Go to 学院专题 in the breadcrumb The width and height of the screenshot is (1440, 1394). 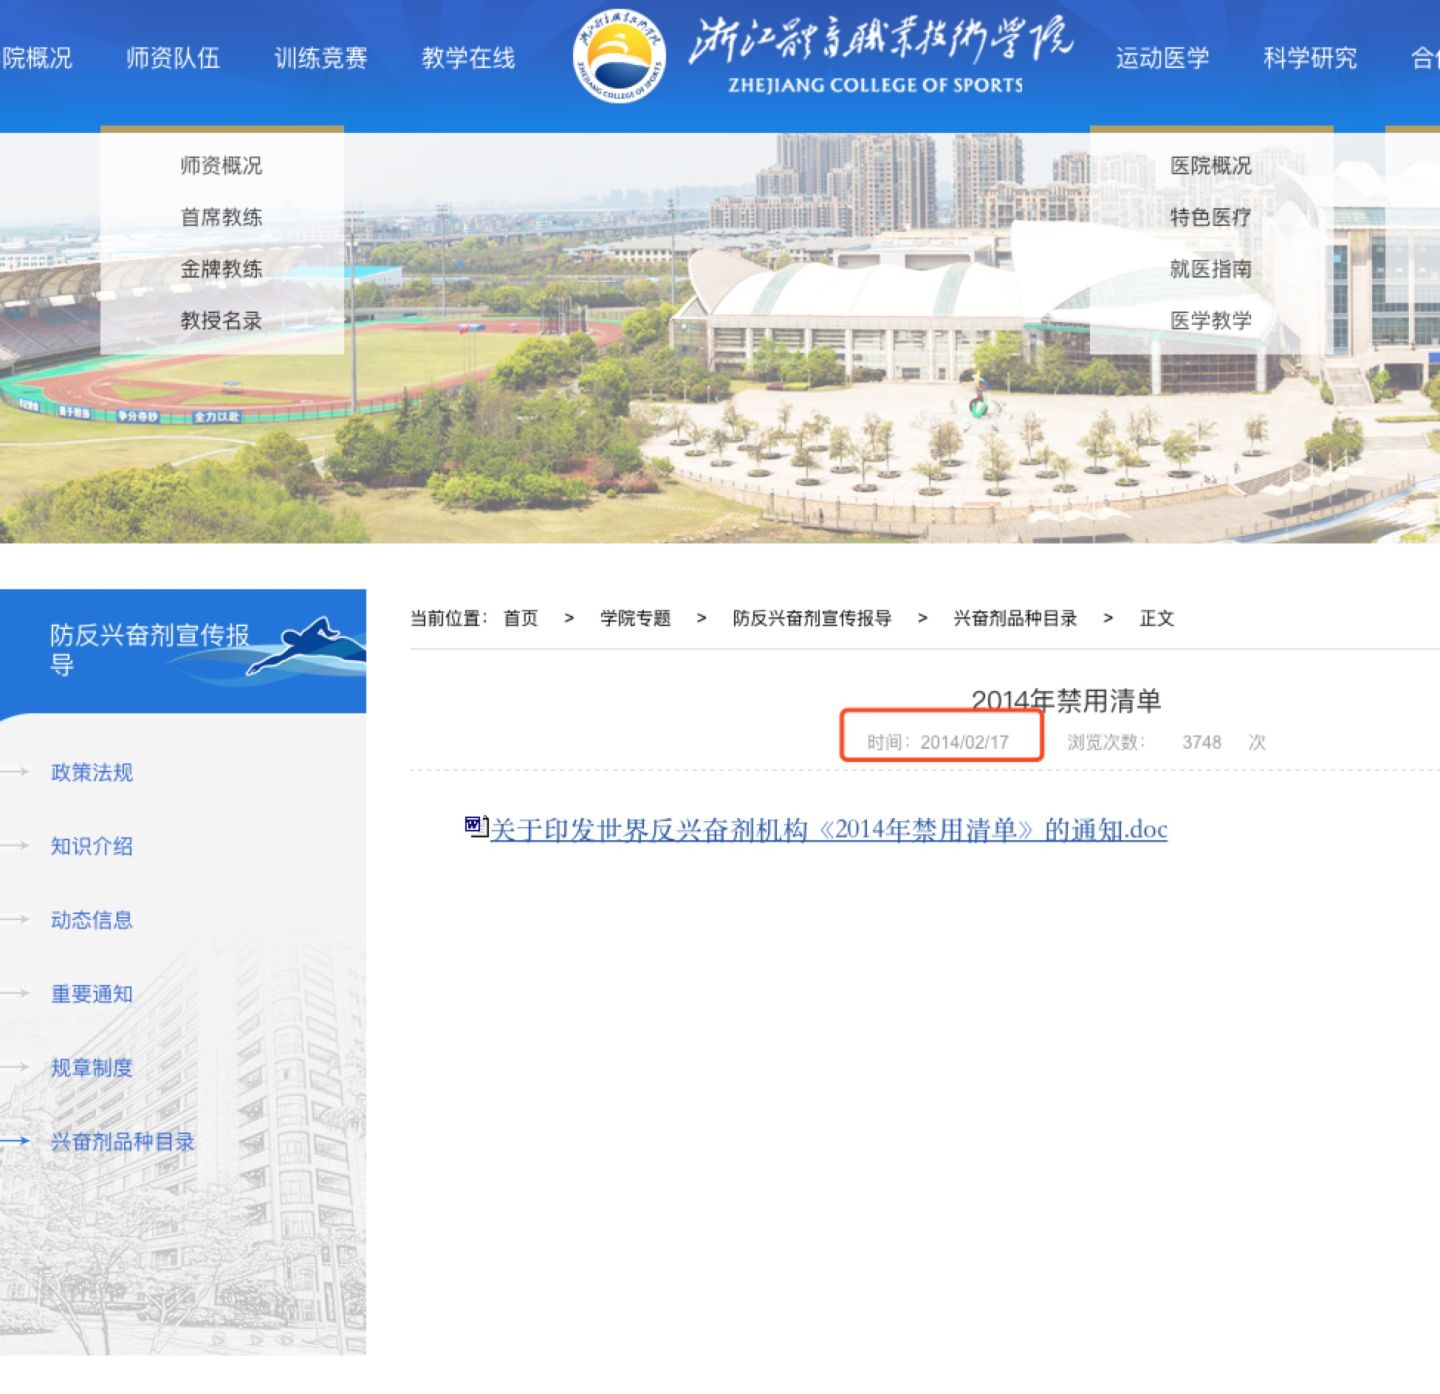pyautogui.click(x=635, y=618)
